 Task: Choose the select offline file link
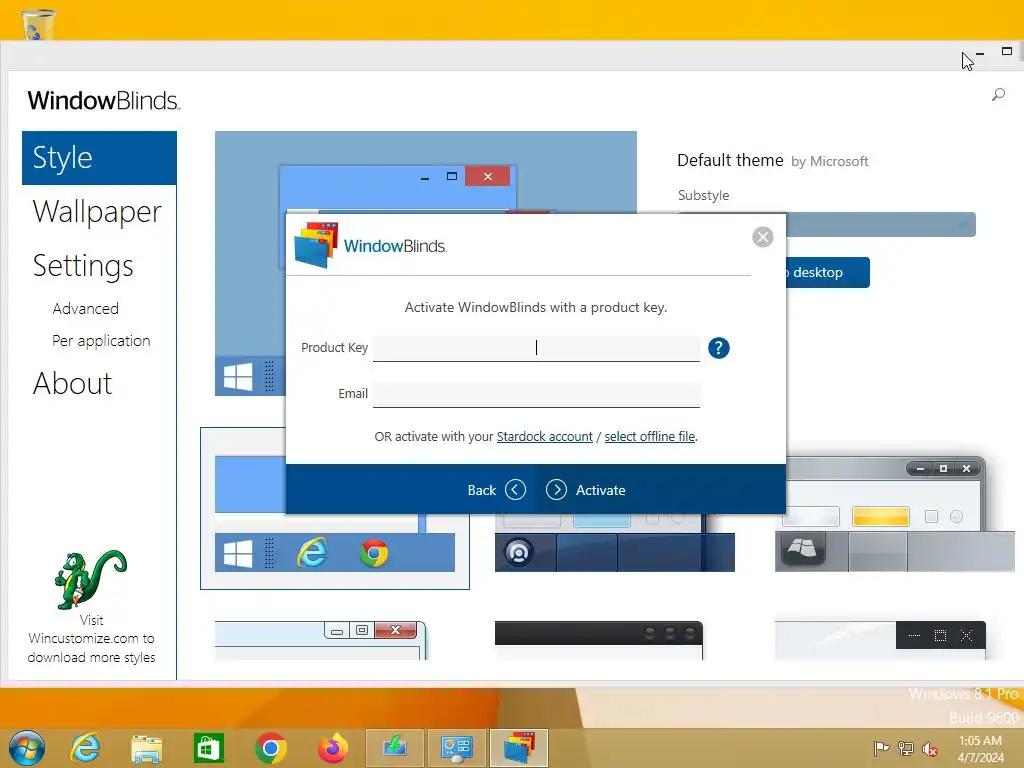tap(649, 436)
